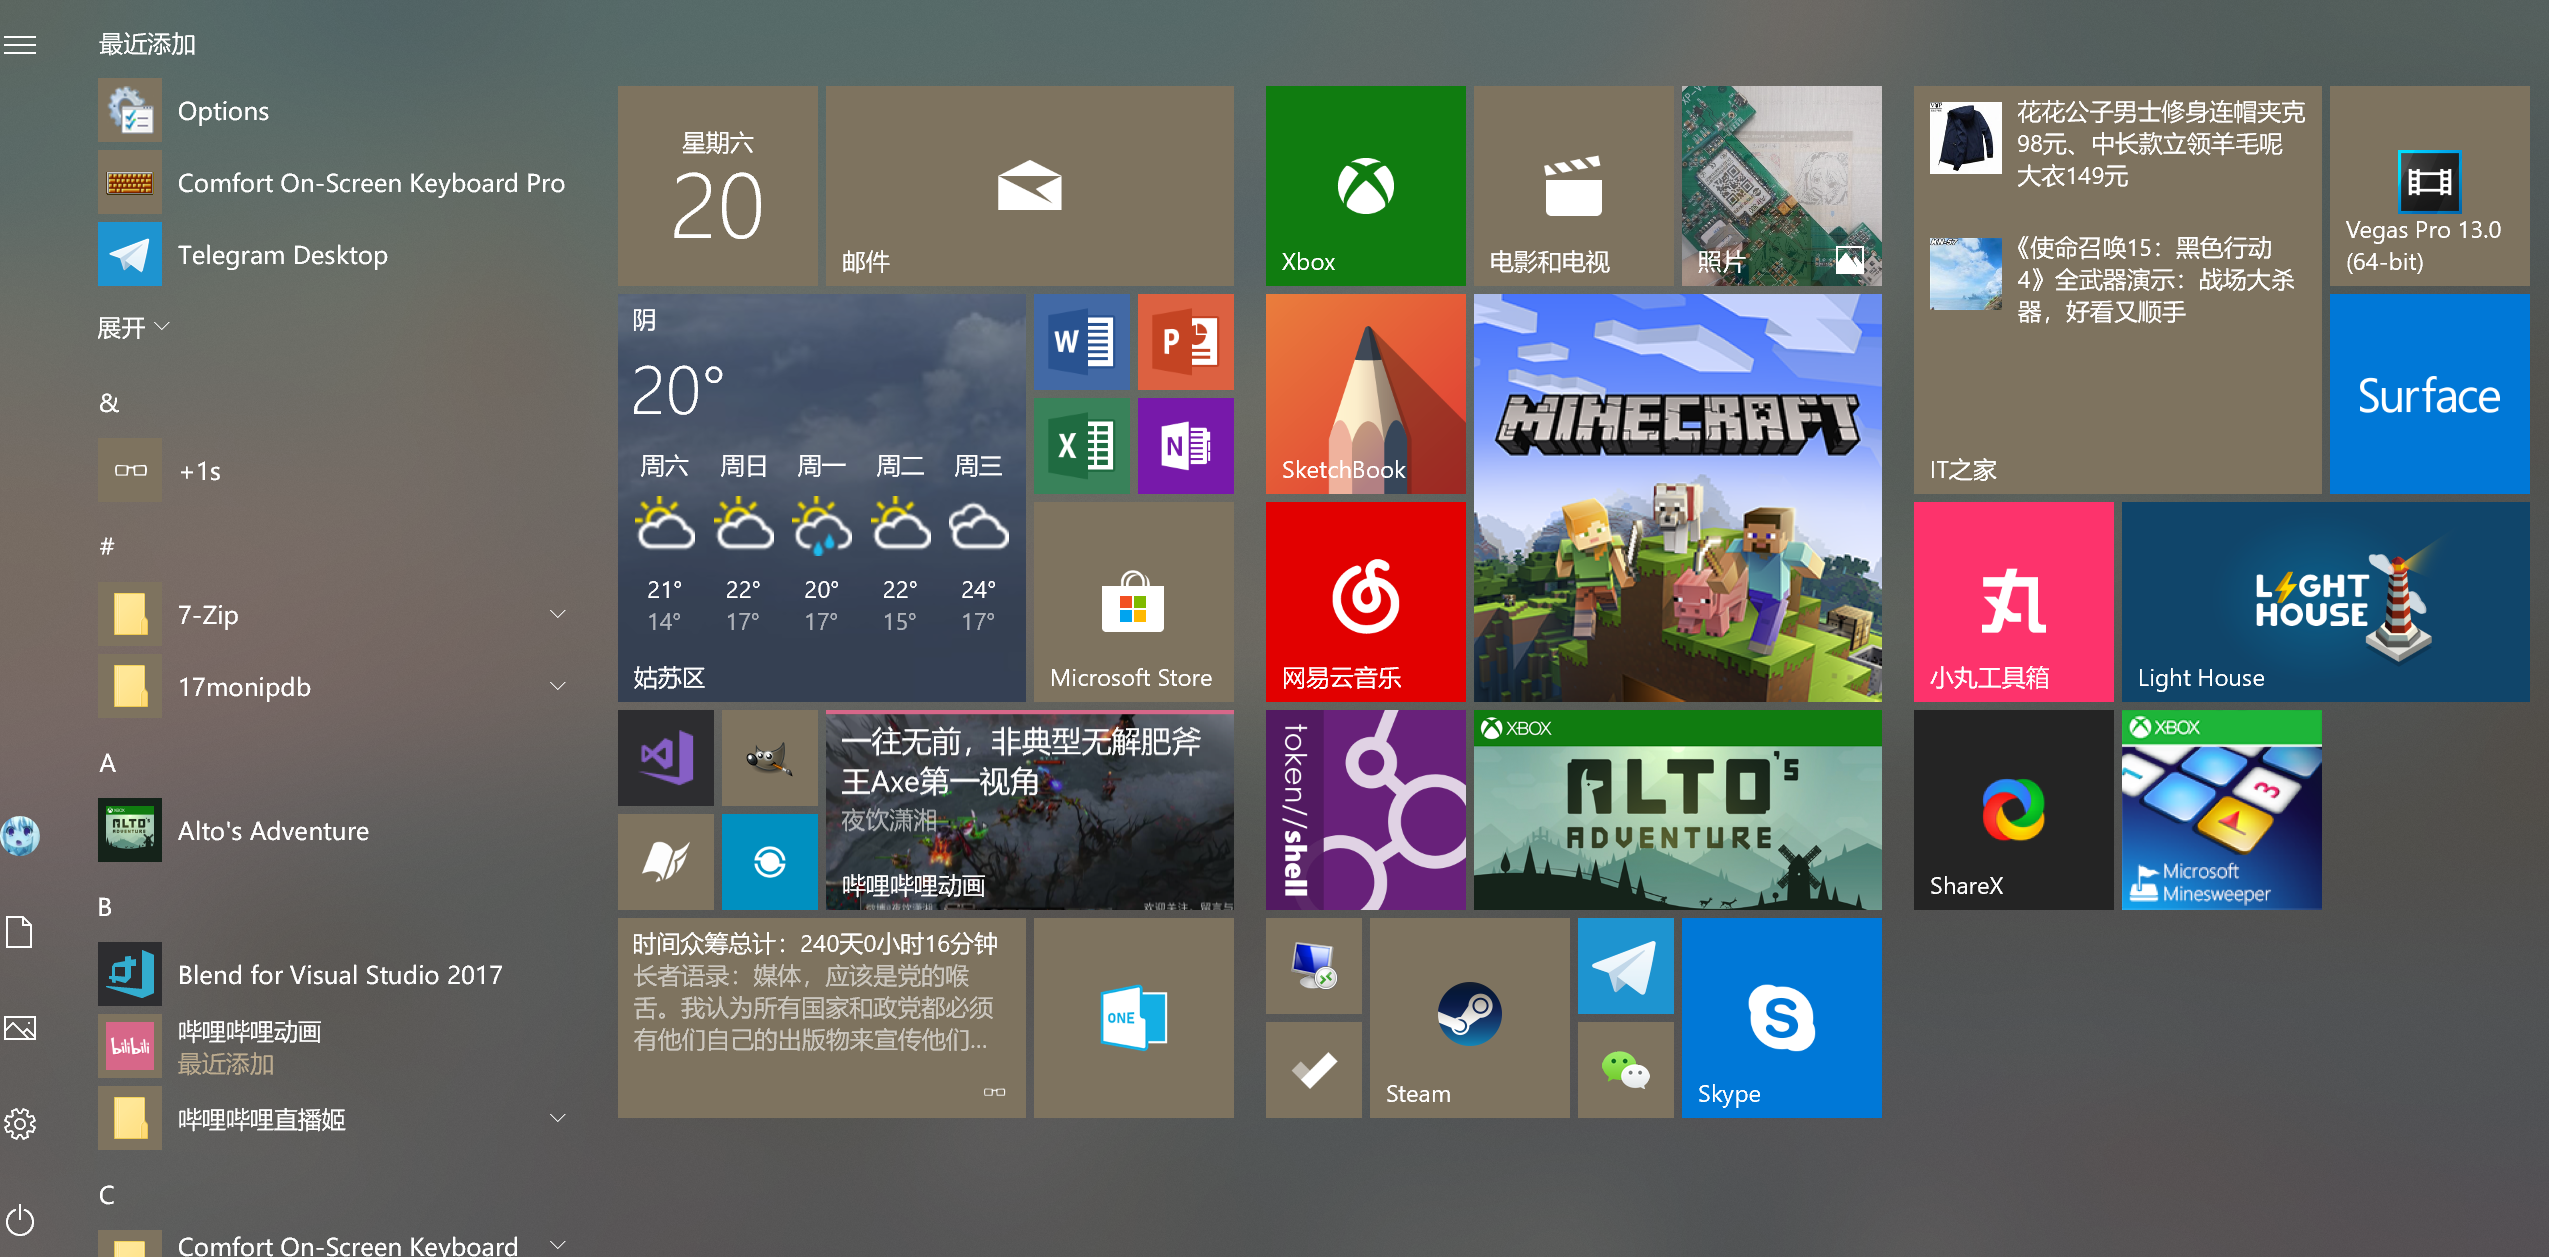Click the # letter group header
This screenshot has height=1257, width=2549.
click(x=107, y=546)
